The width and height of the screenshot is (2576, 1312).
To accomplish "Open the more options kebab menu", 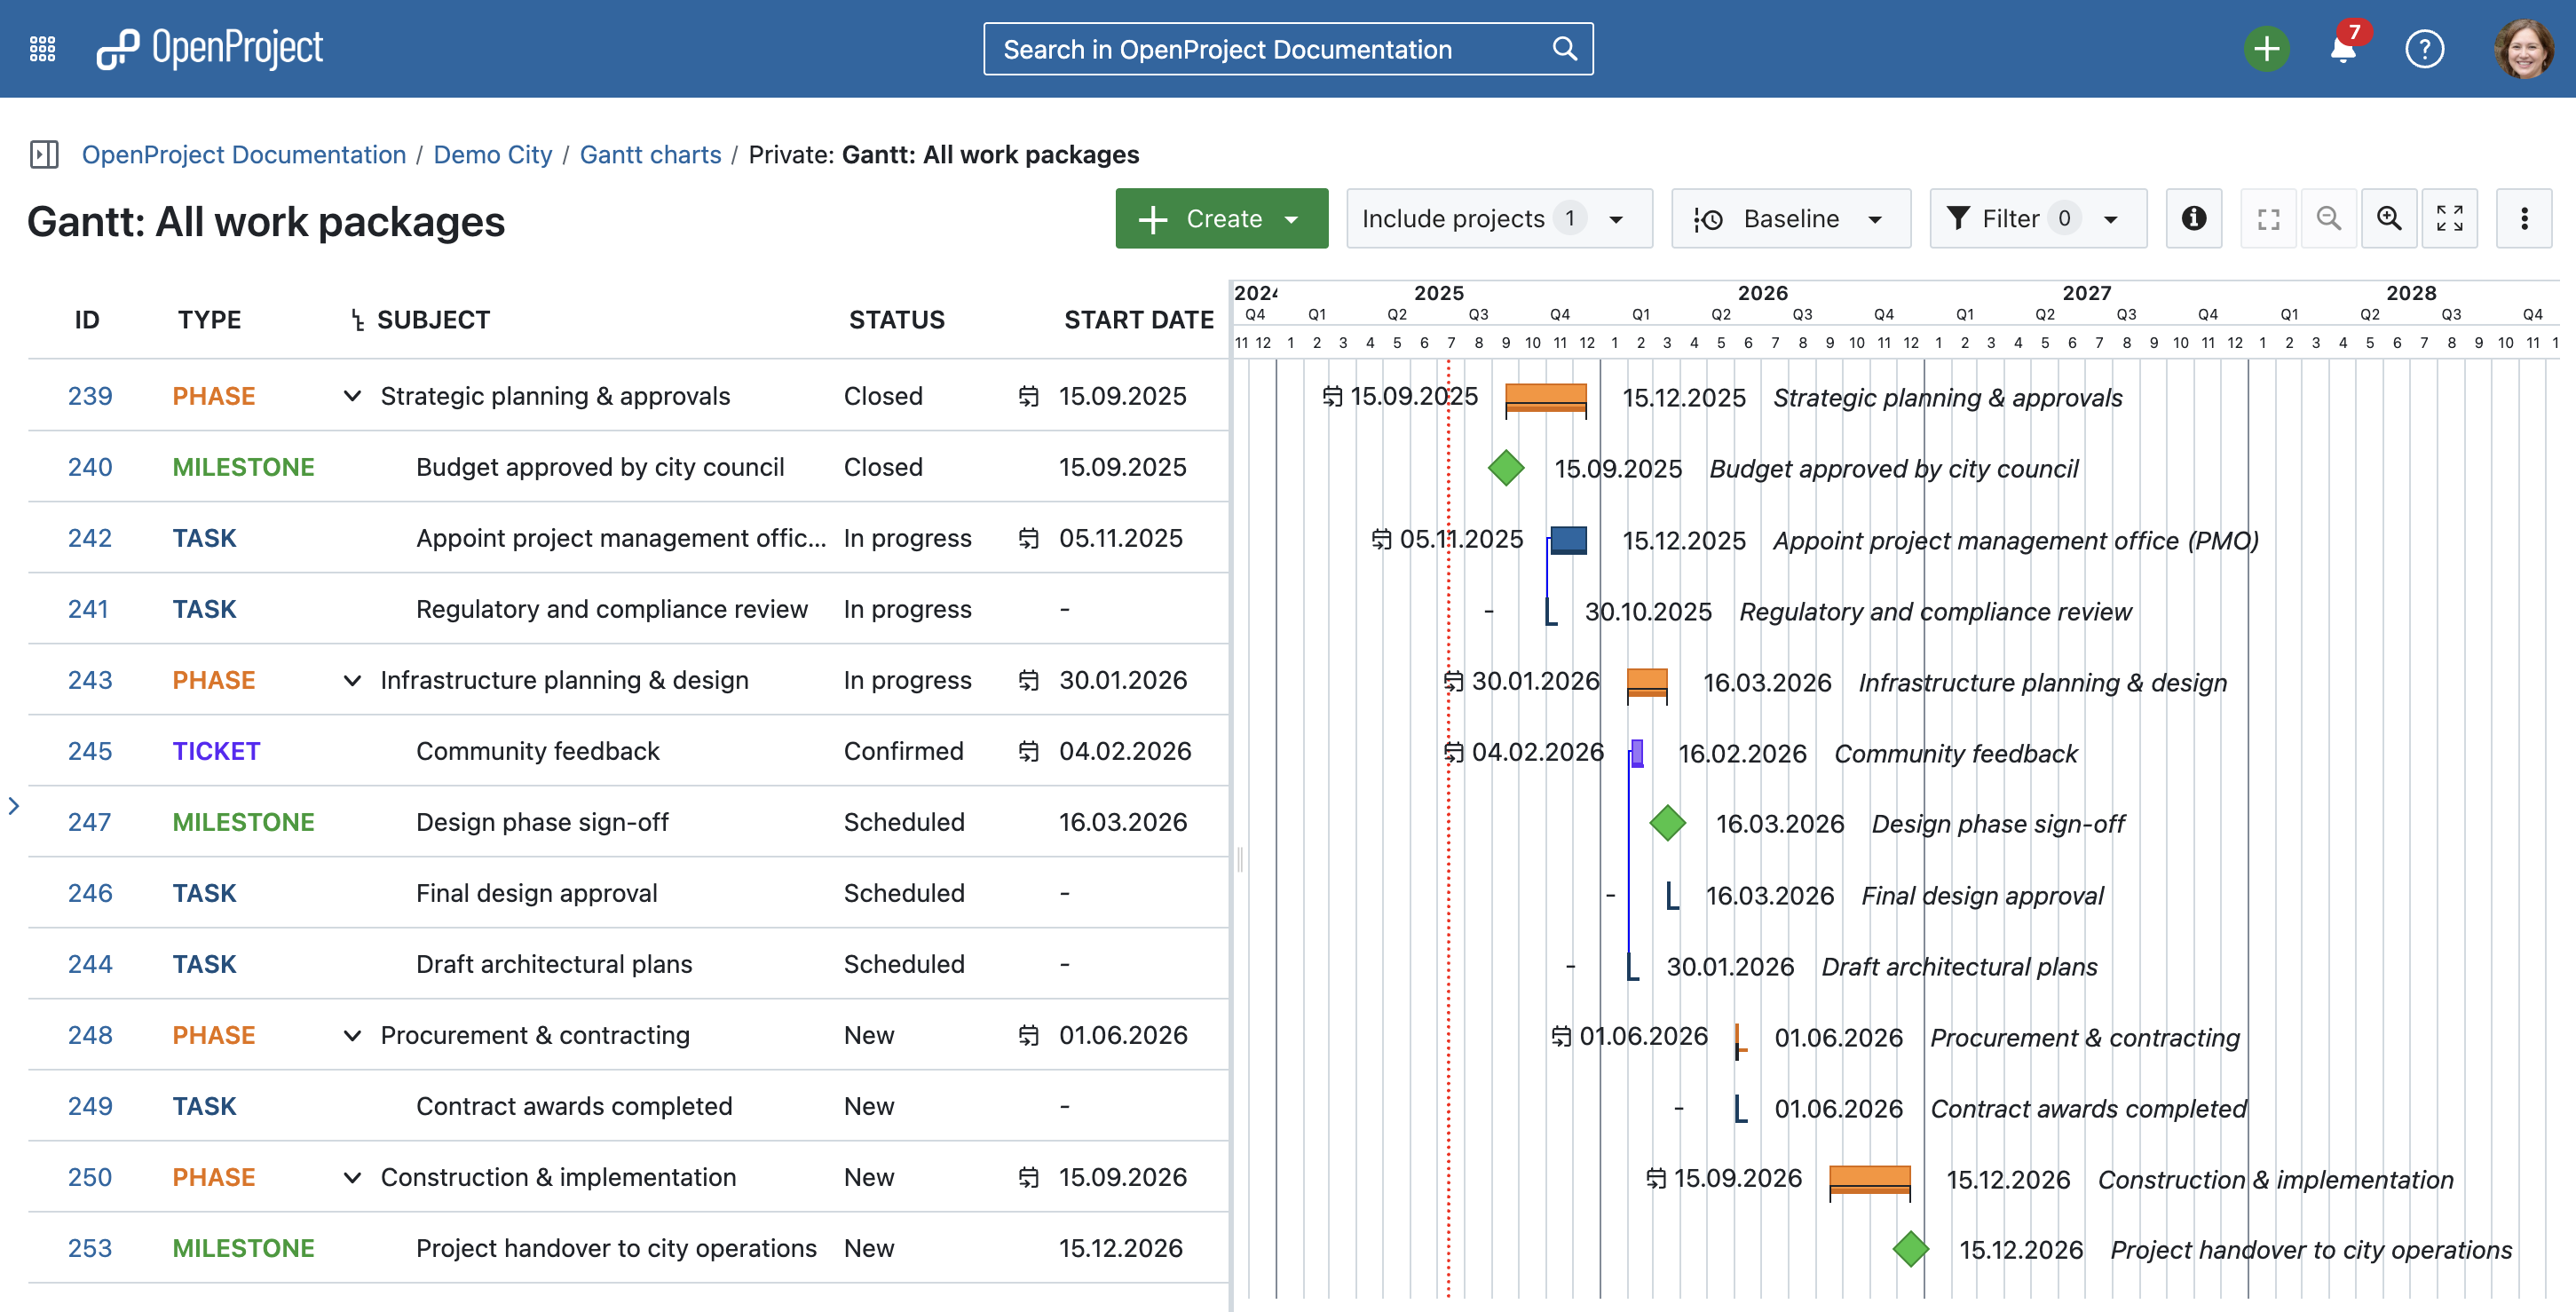I will pyautogui.click(x=2524, y=218).
